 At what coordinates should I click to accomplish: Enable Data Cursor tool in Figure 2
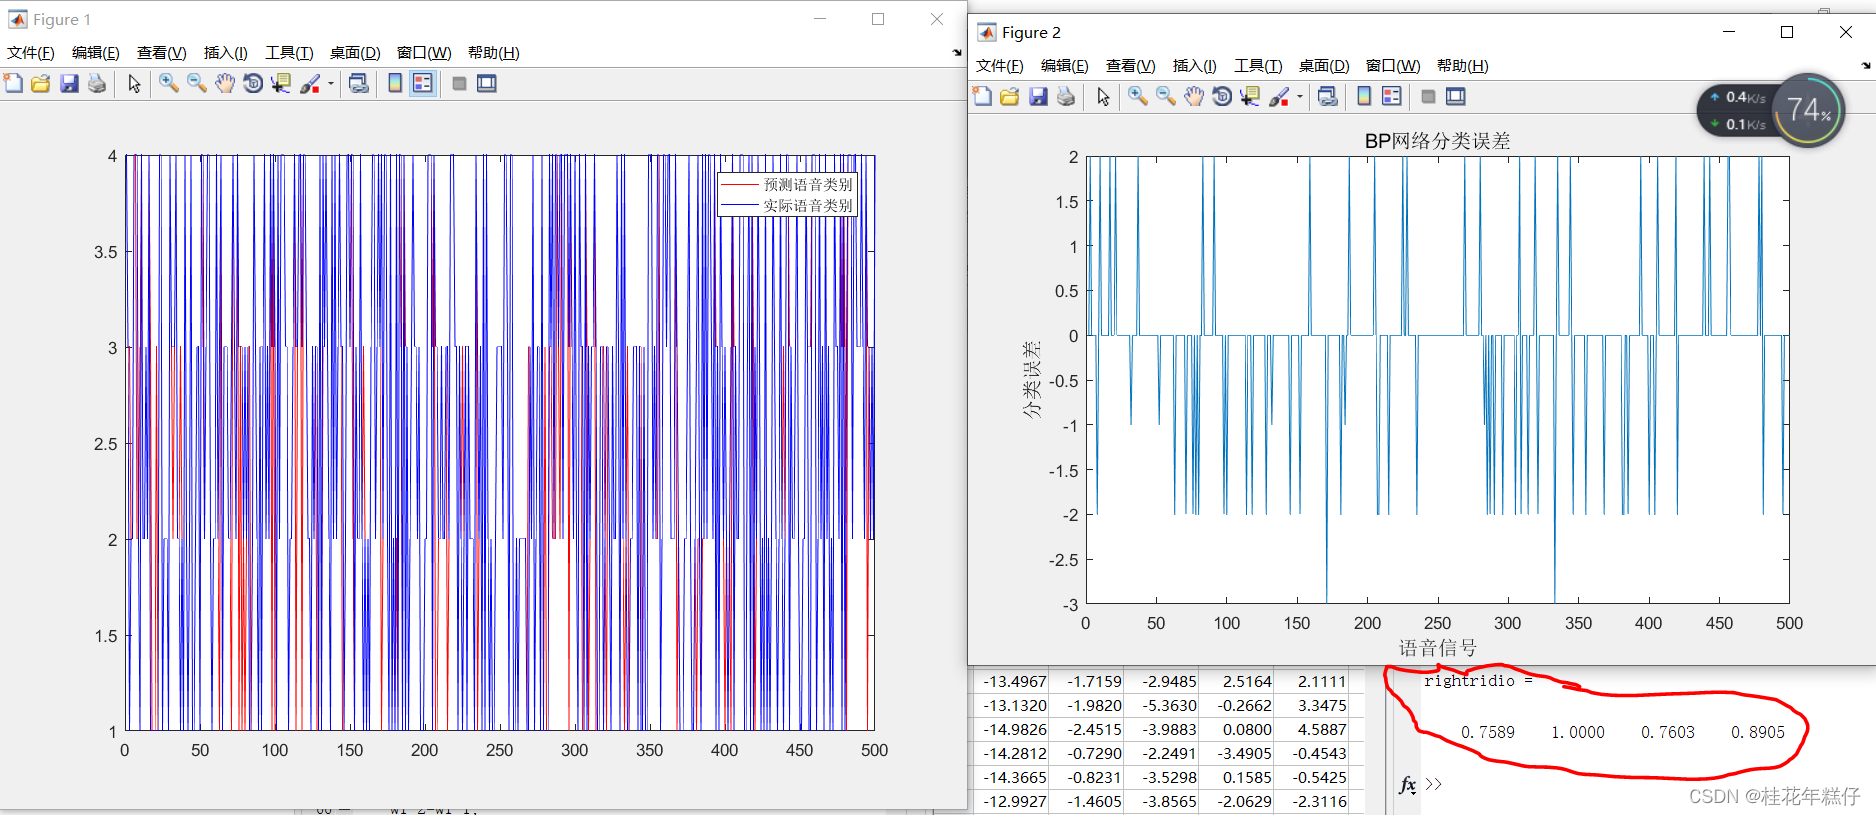click(x=1250, y=96)
